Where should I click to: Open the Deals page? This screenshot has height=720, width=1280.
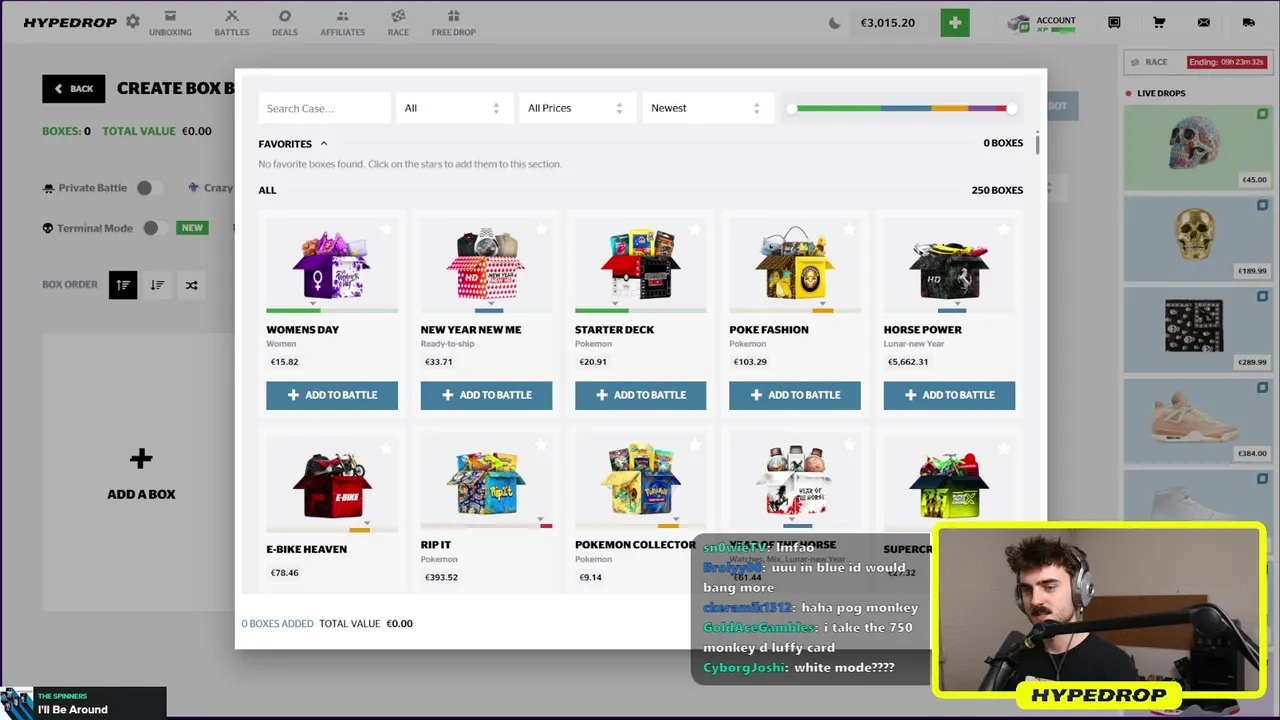tap(285, 22)
